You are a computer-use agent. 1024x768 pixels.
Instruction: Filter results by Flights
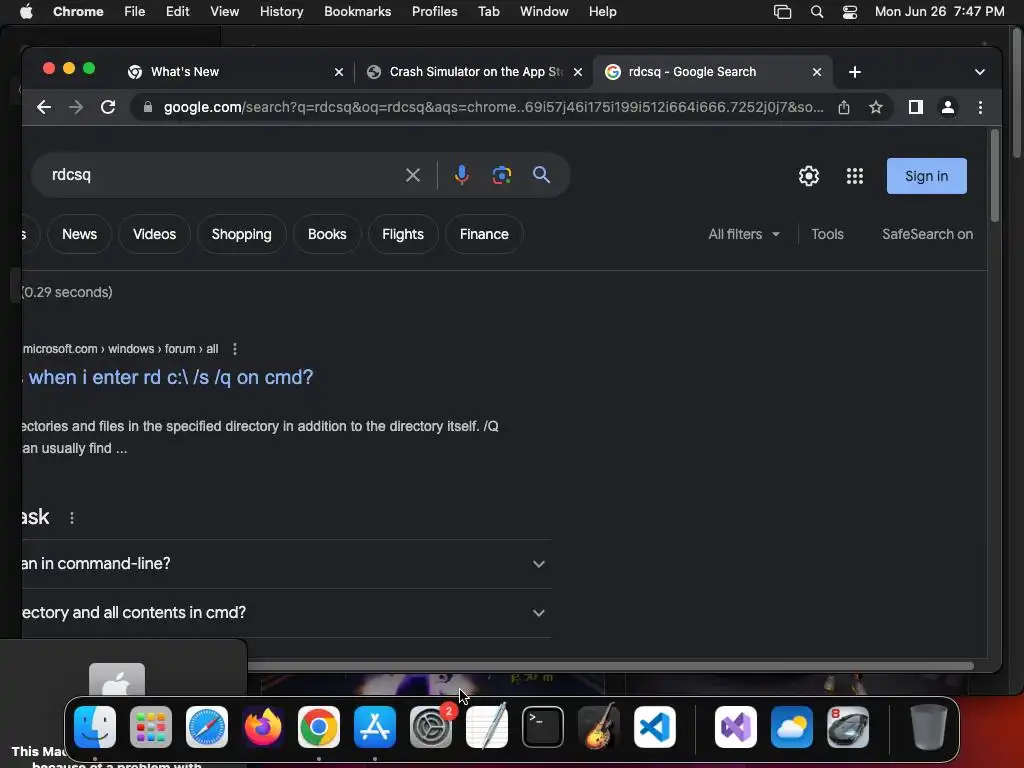403,234
